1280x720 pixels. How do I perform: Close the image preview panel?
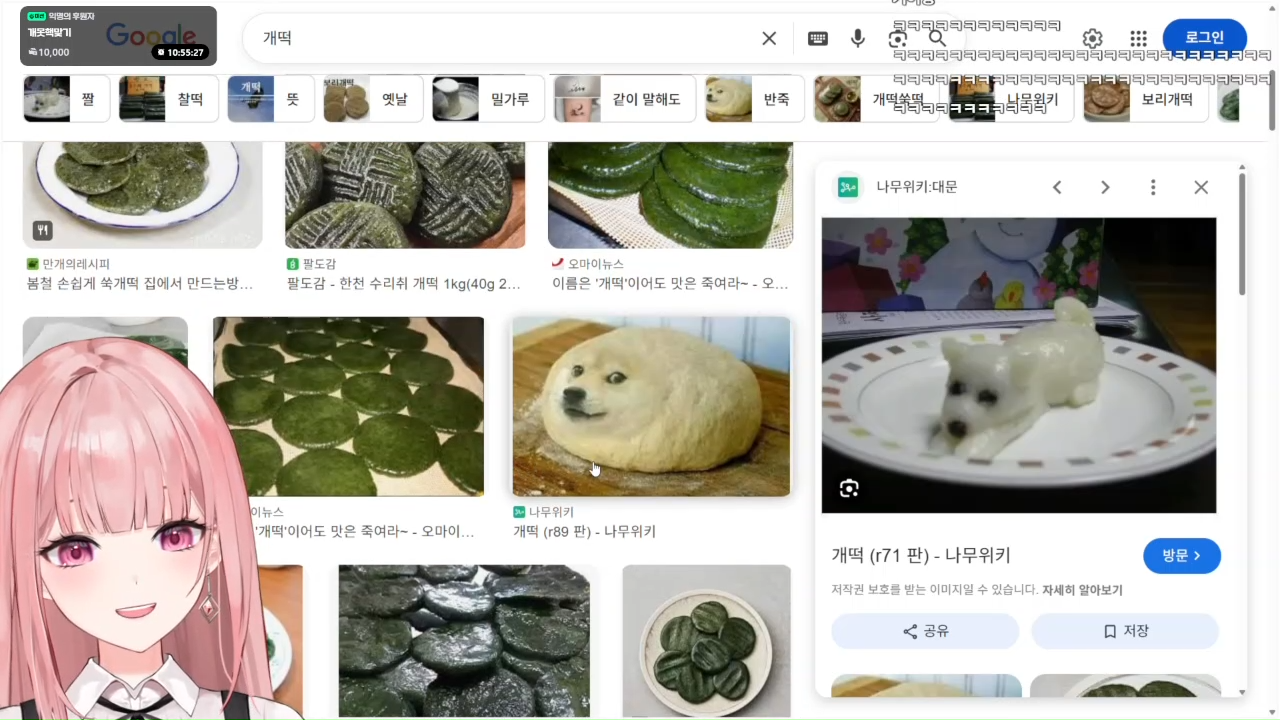1201,187
